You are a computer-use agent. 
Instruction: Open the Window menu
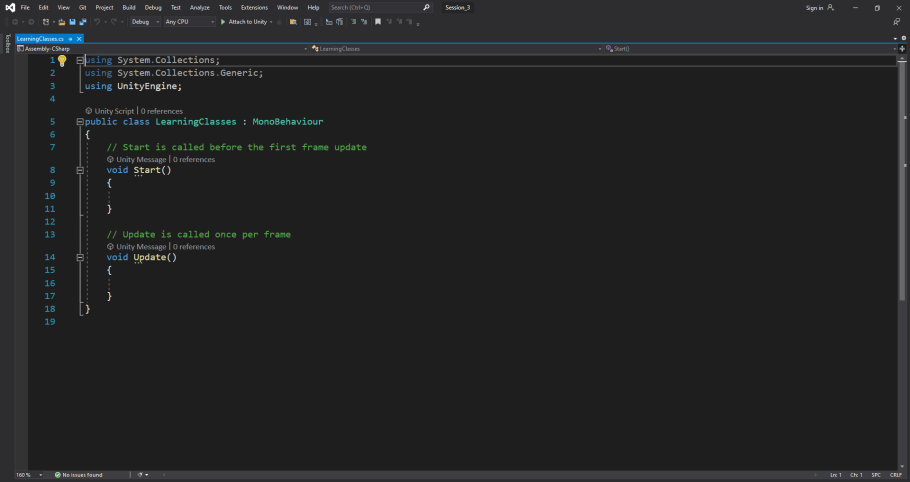click(287, 8)
